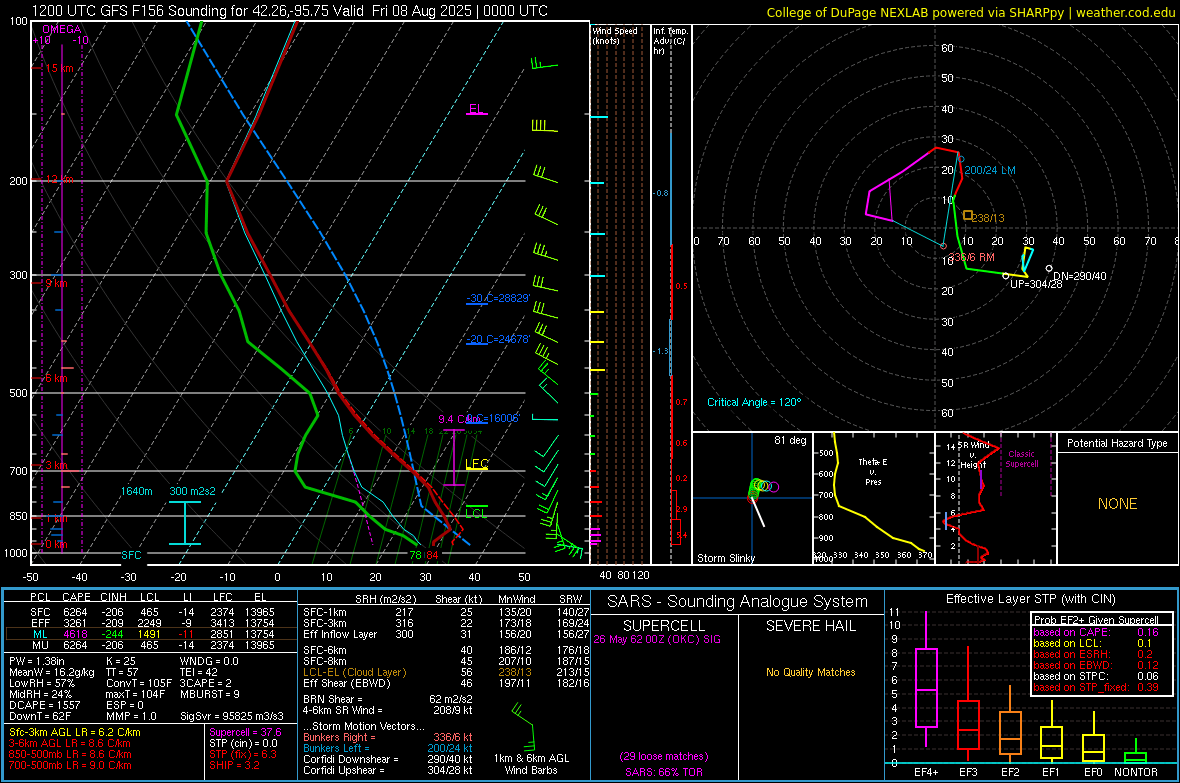Click the 'SARS - Sounding Analogue System' header
1180x783 pixels.
coord(738,602)
